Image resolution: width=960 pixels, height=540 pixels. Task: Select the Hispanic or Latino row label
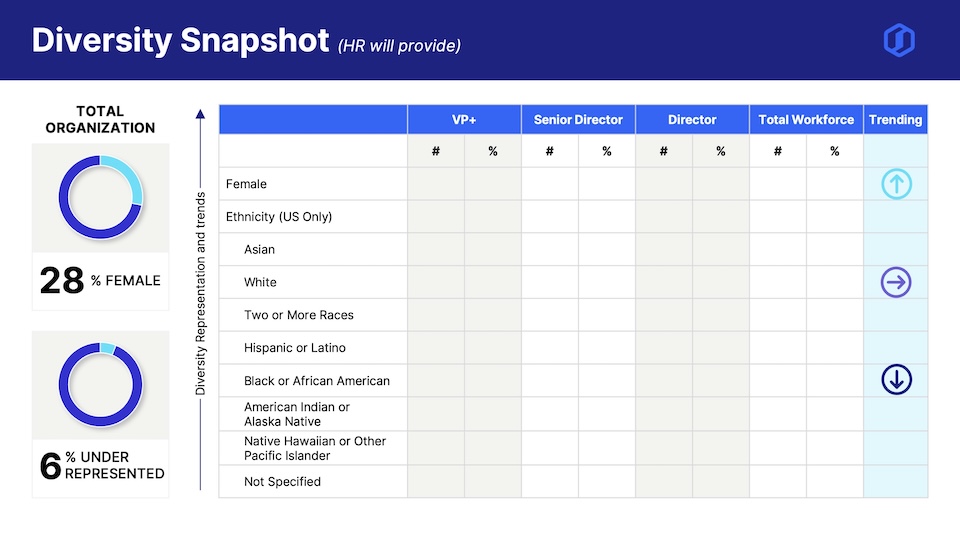click(295, 348)
